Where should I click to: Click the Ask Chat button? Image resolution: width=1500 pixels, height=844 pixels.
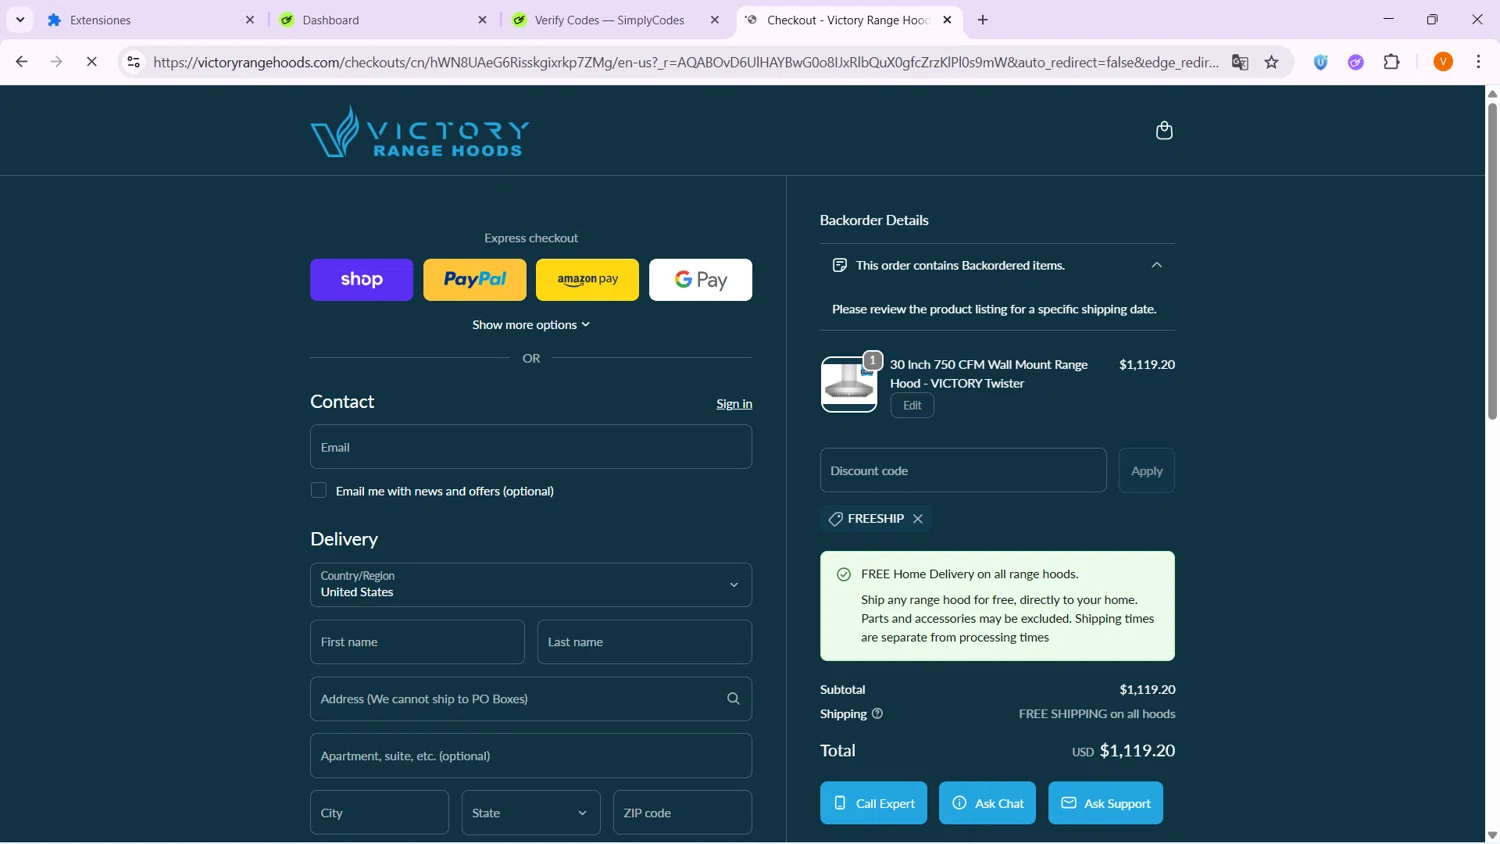(x=987, y=803)
